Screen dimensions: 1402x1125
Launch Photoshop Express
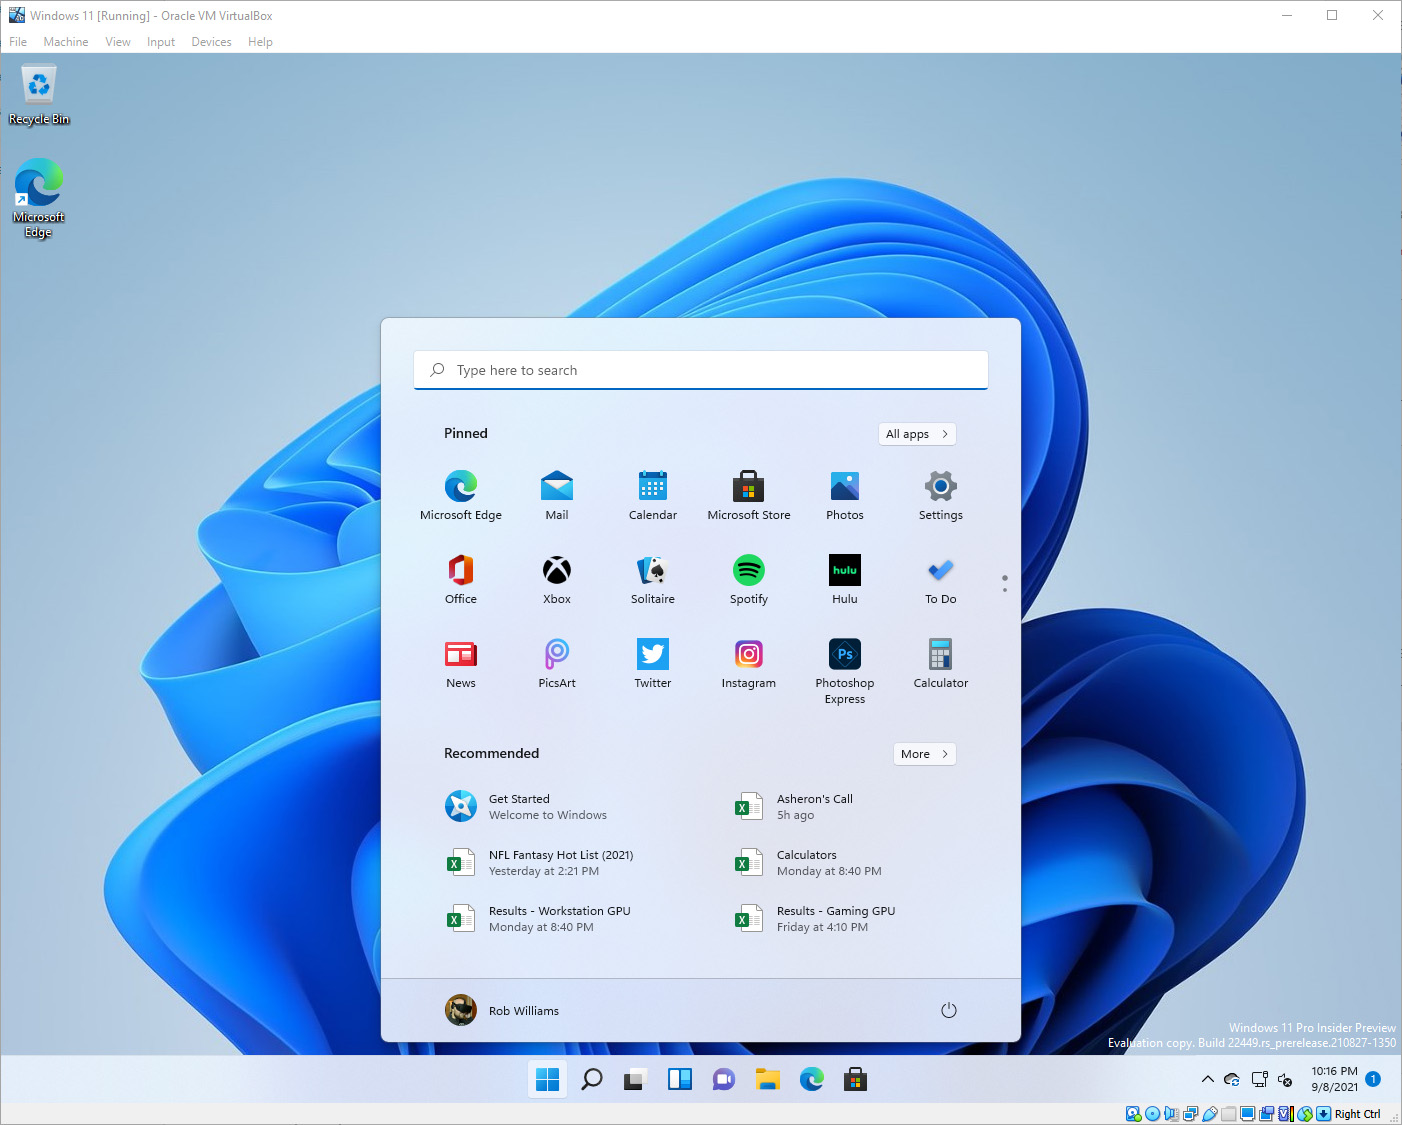[x=845, y=671]
